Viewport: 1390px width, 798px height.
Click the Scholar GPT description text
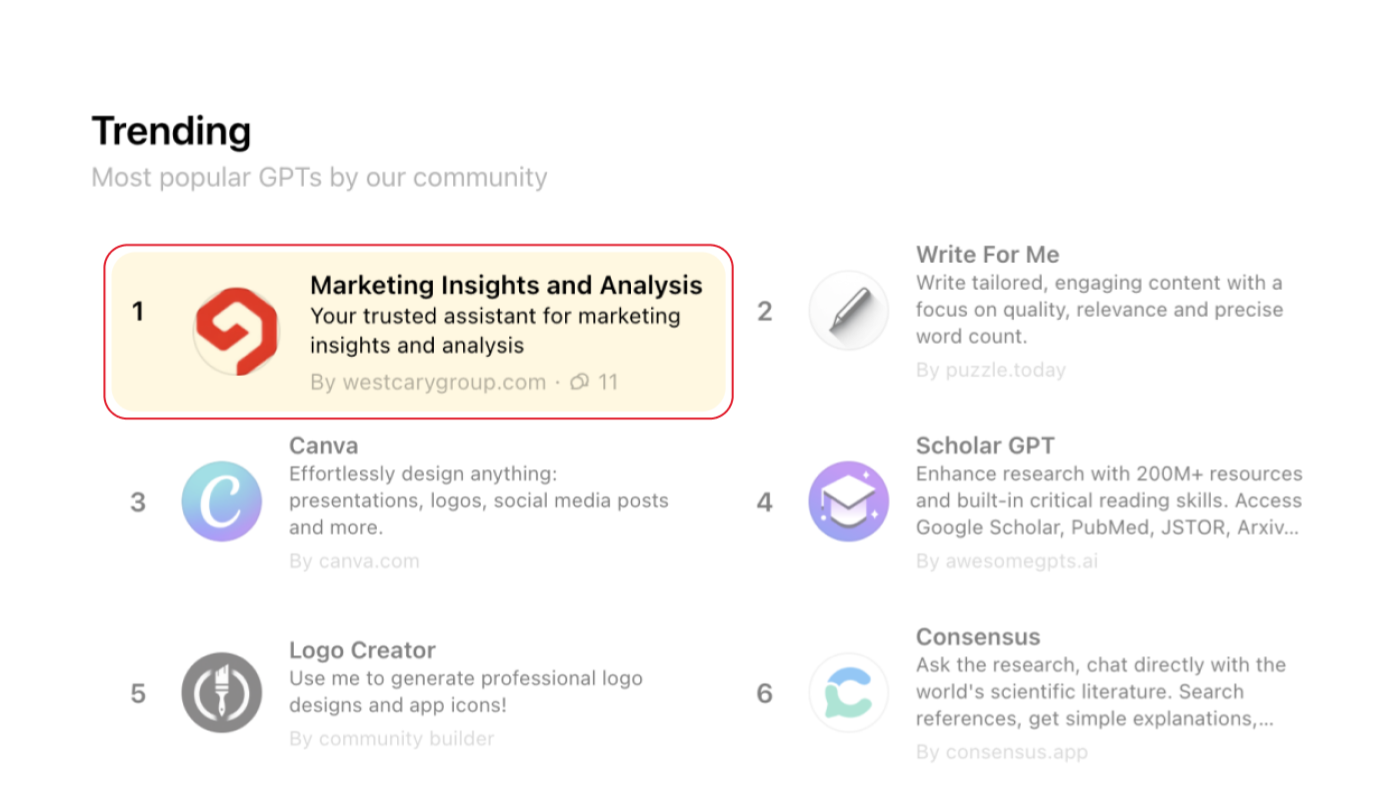(1108, 501)
